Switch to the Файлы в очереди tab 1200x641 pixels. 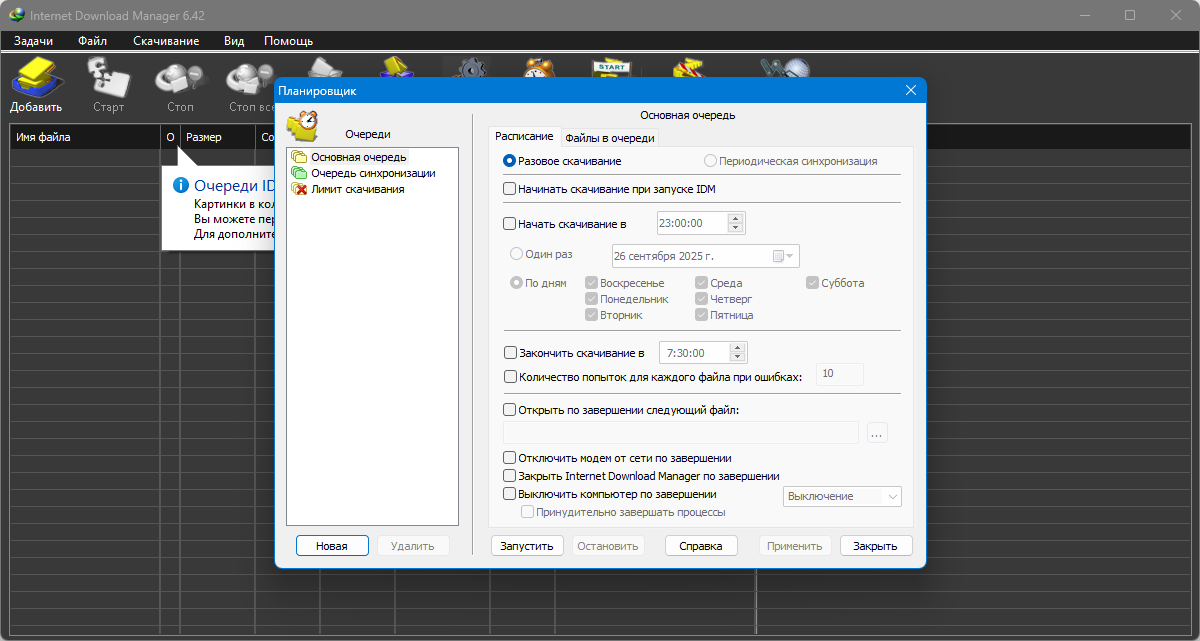click(610, 138)
